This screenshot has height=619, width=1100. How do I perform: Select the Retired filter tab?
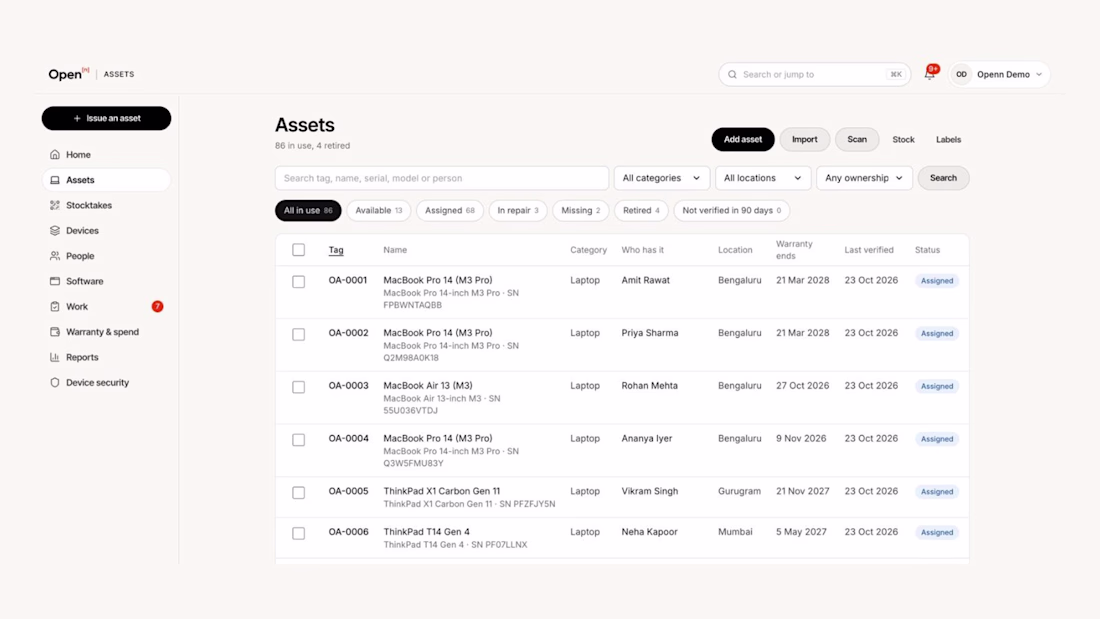click(641, 211)
